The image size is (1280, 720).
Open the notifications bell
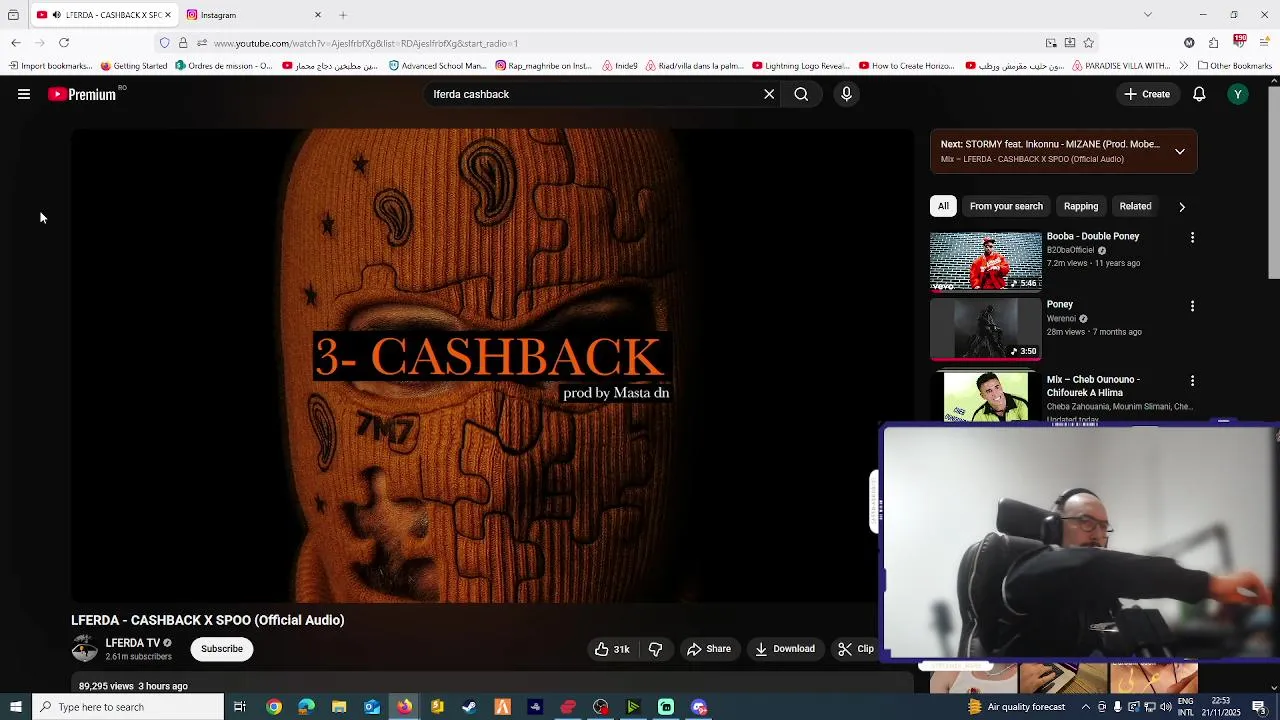(1199, 94)
